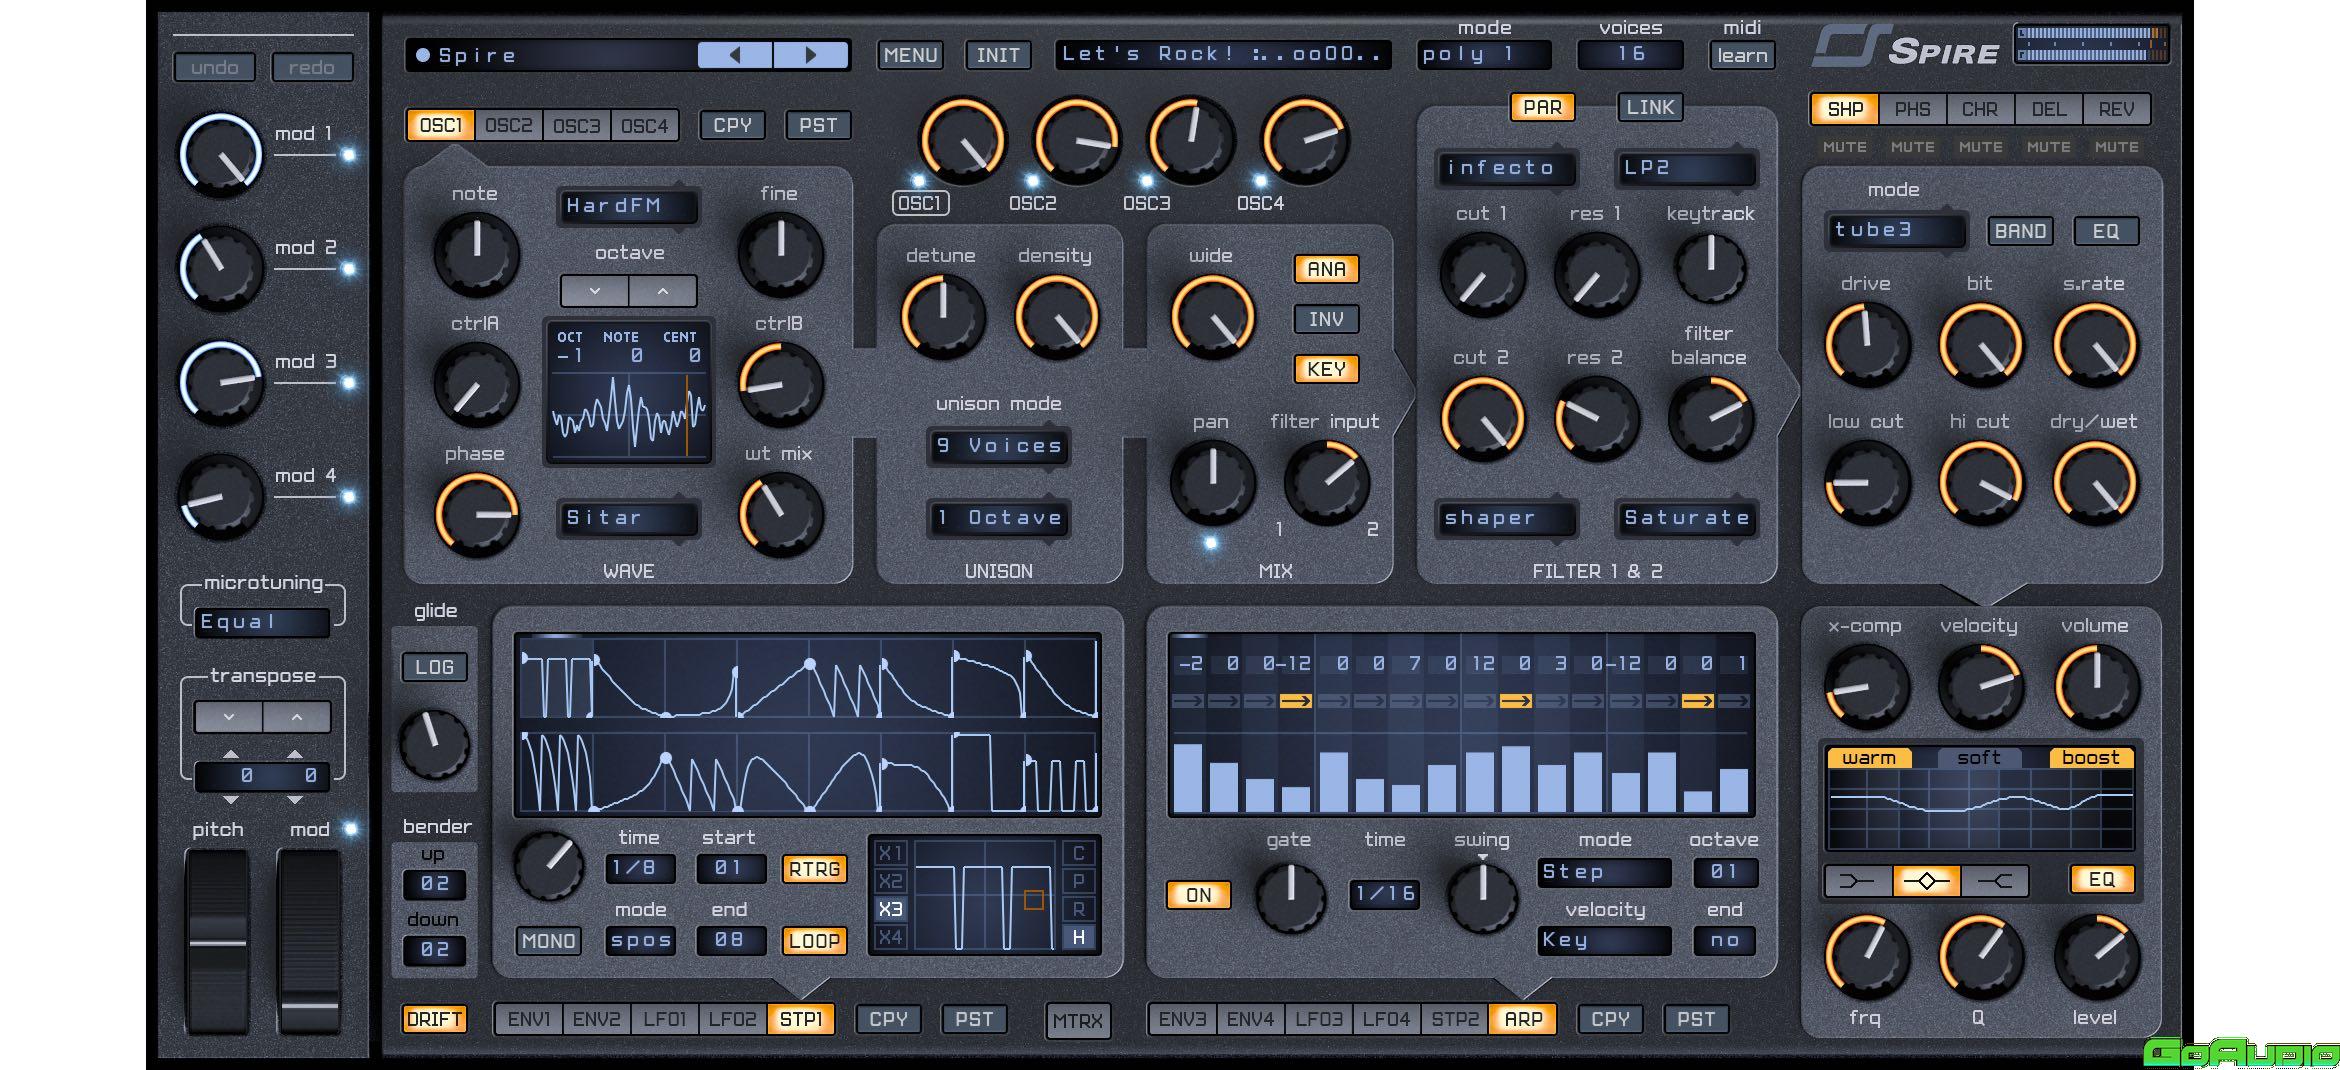Viewport: 2340px width, 1070px height.
Task: Toggle the warm master mode
Action: (1869, 758)
